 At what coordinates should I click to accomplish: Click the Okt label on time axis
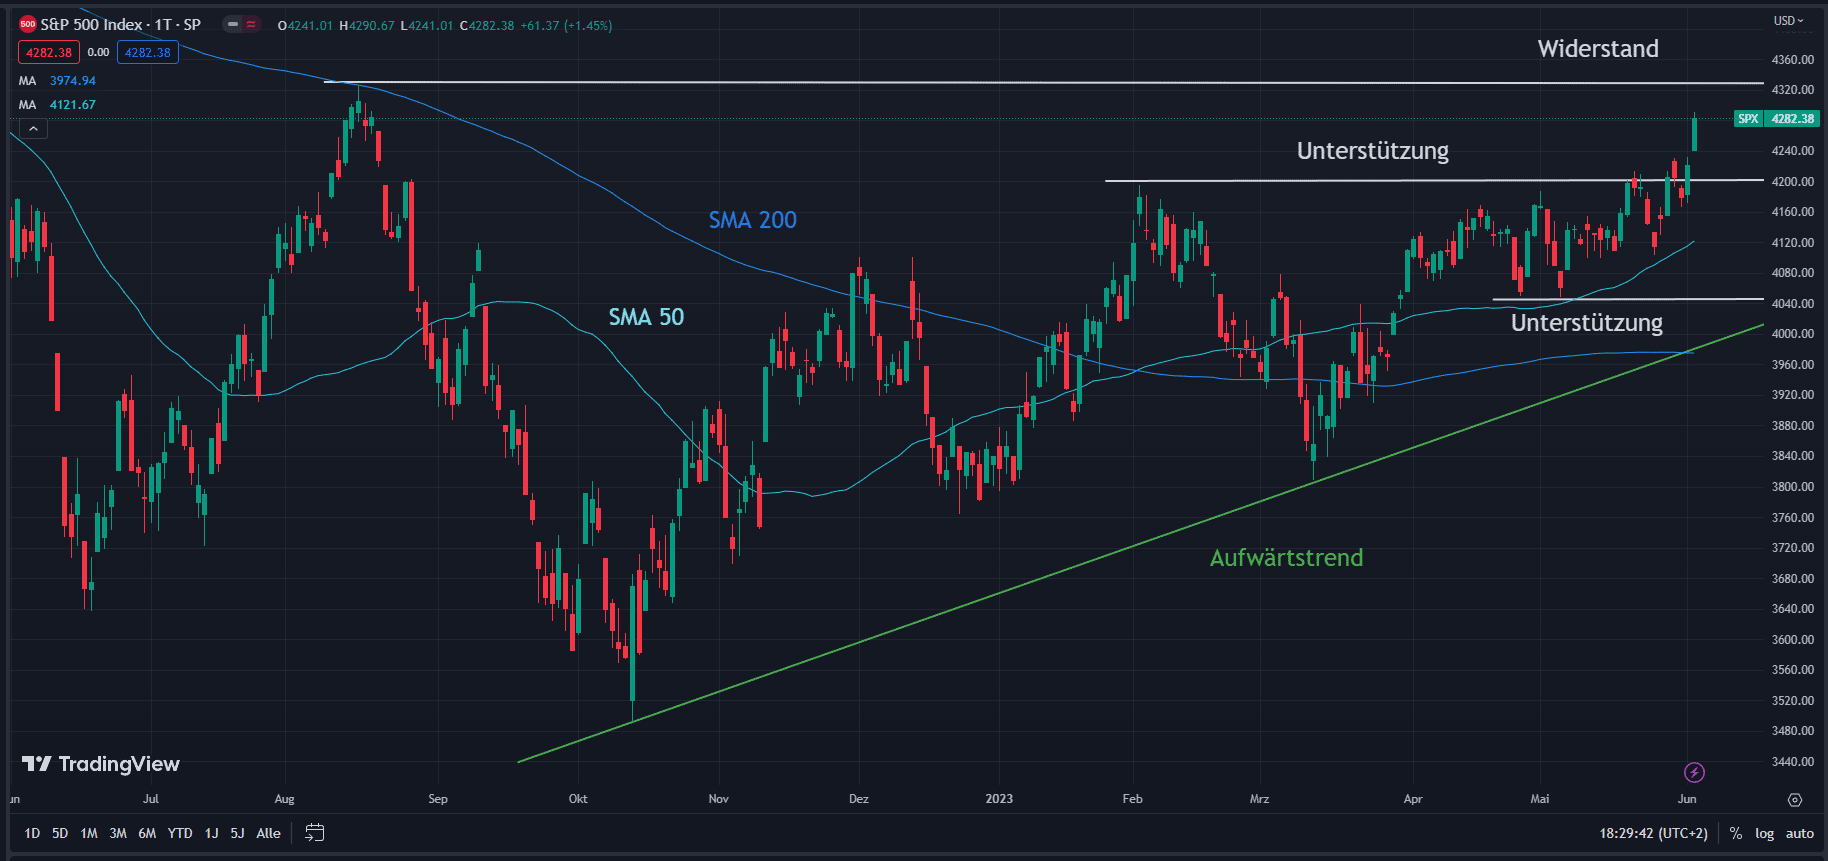click(x=578, y=799)
